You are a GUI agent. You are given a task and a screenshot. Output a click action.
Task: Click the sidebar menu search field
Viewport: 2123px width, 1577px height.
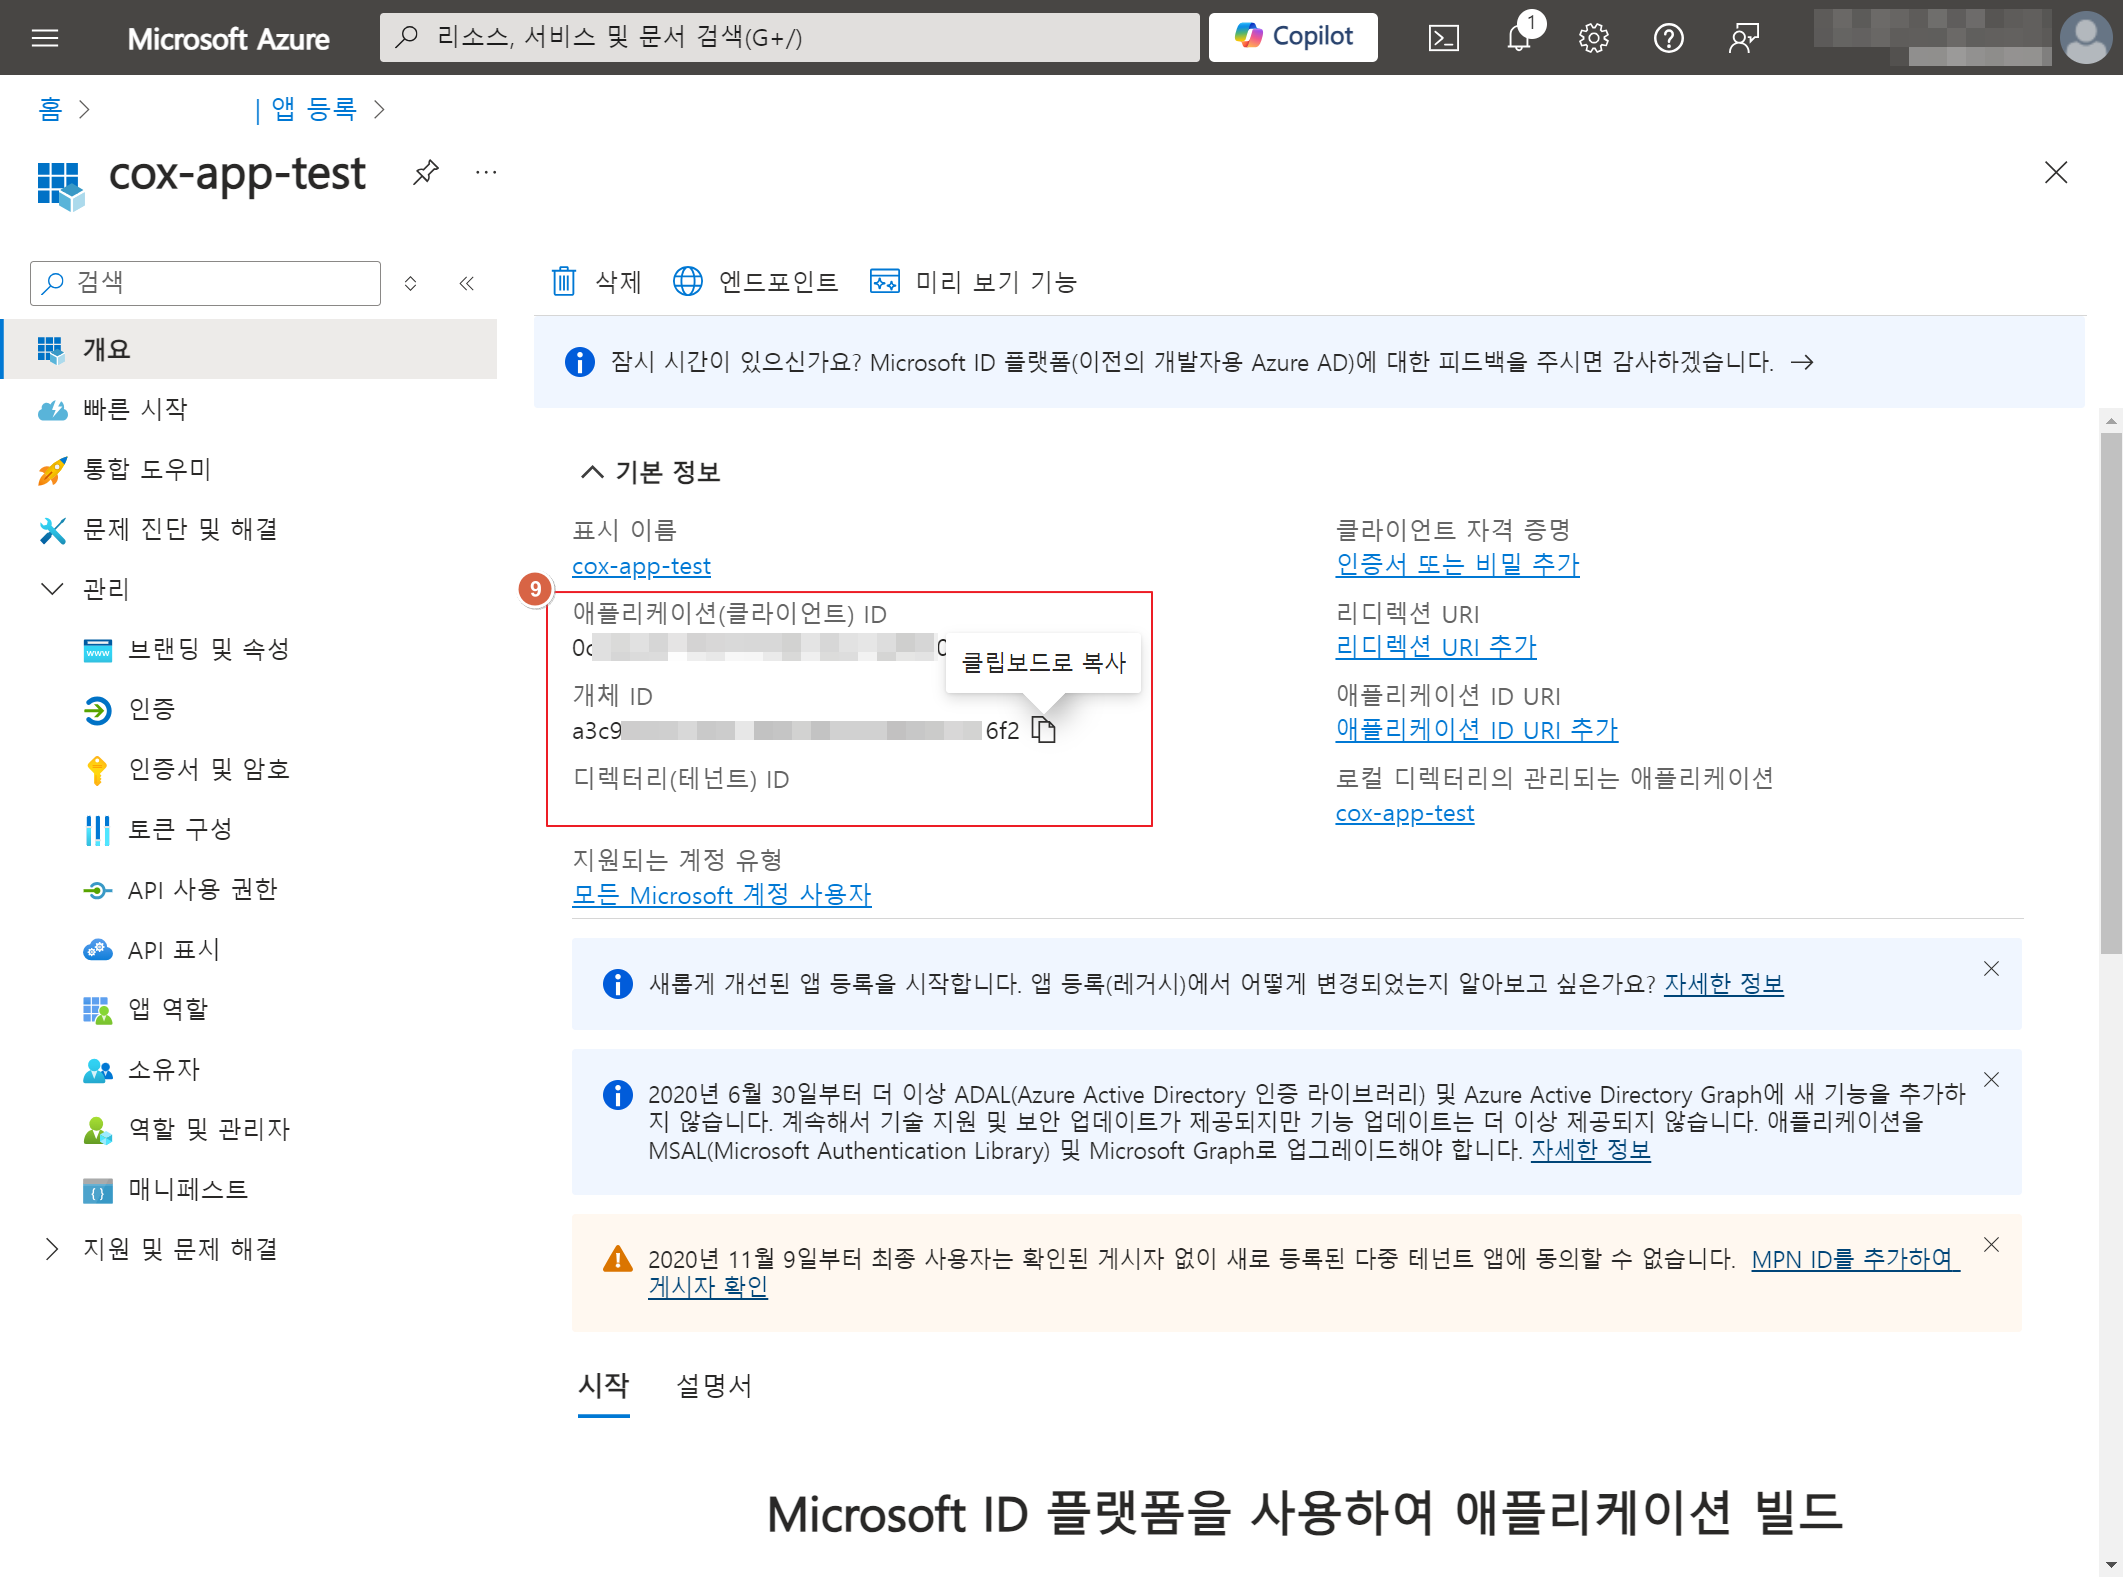[x=206, y=283]
